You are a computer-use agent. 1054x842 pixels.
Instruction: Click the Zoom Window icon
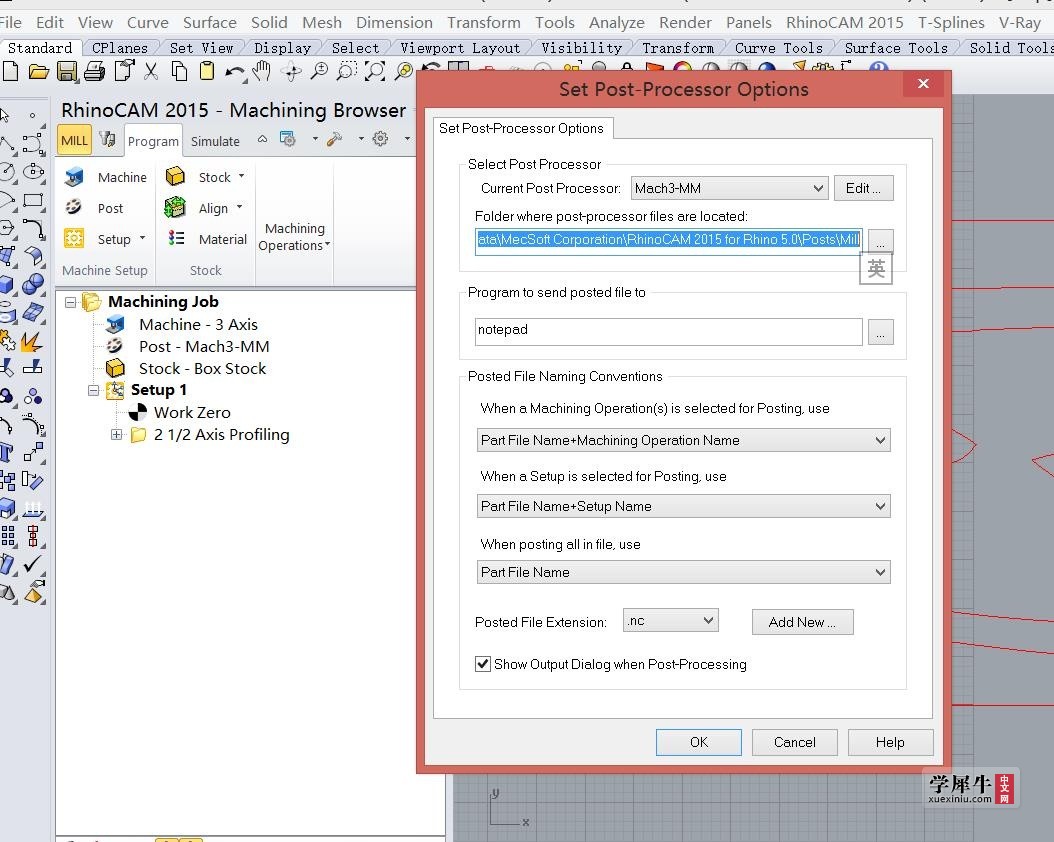pos(347,71)
